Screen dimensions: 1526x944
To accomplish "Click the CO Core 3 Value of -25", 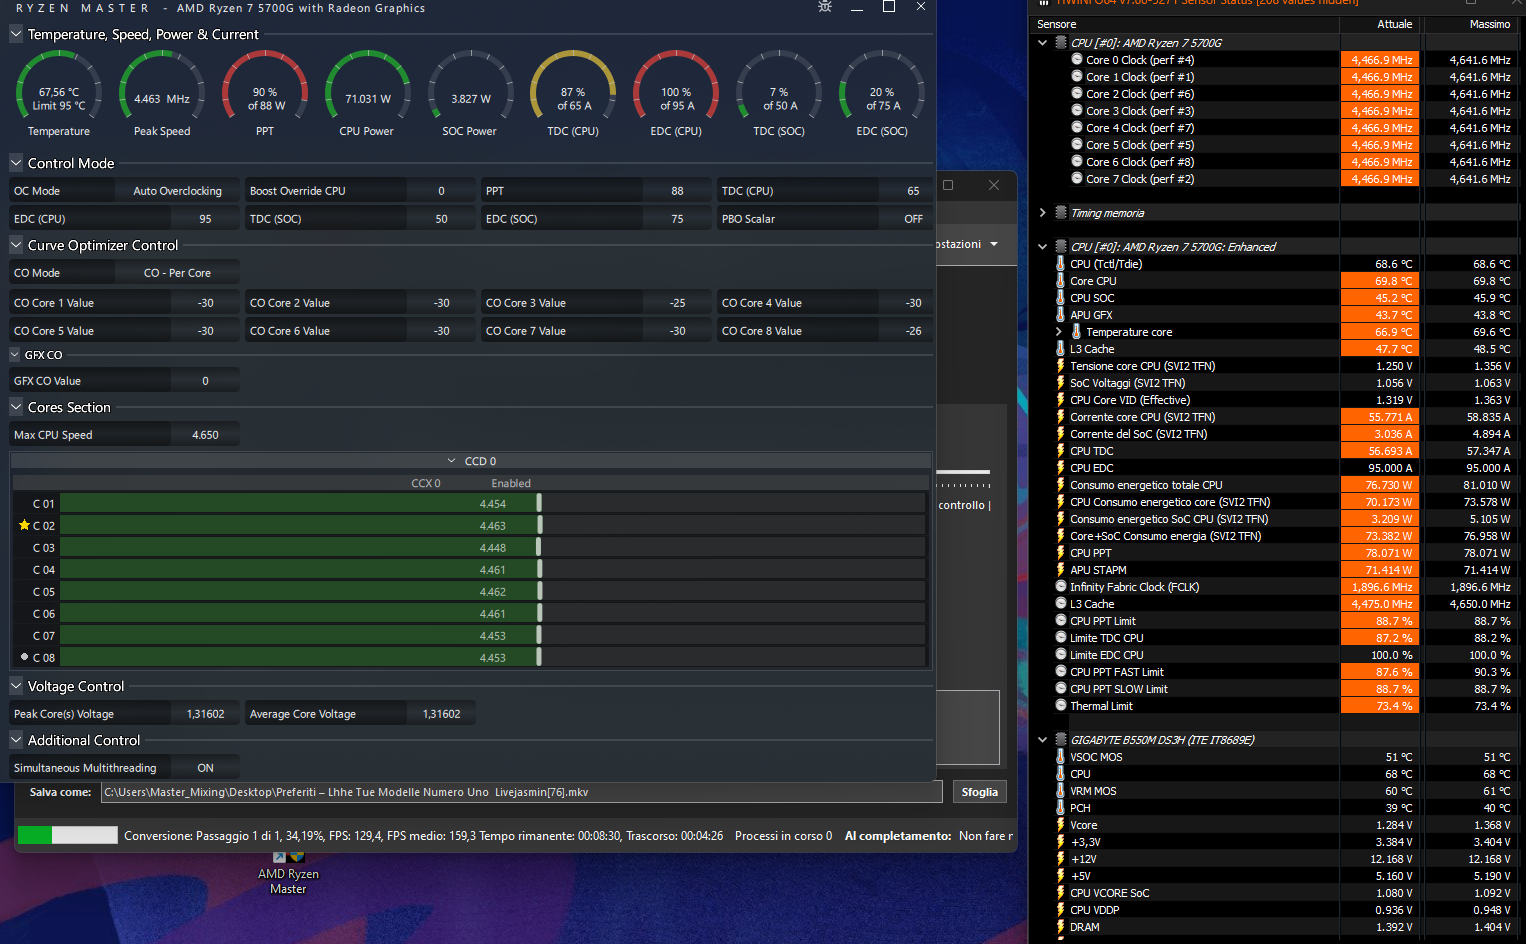I will point(677,303).
